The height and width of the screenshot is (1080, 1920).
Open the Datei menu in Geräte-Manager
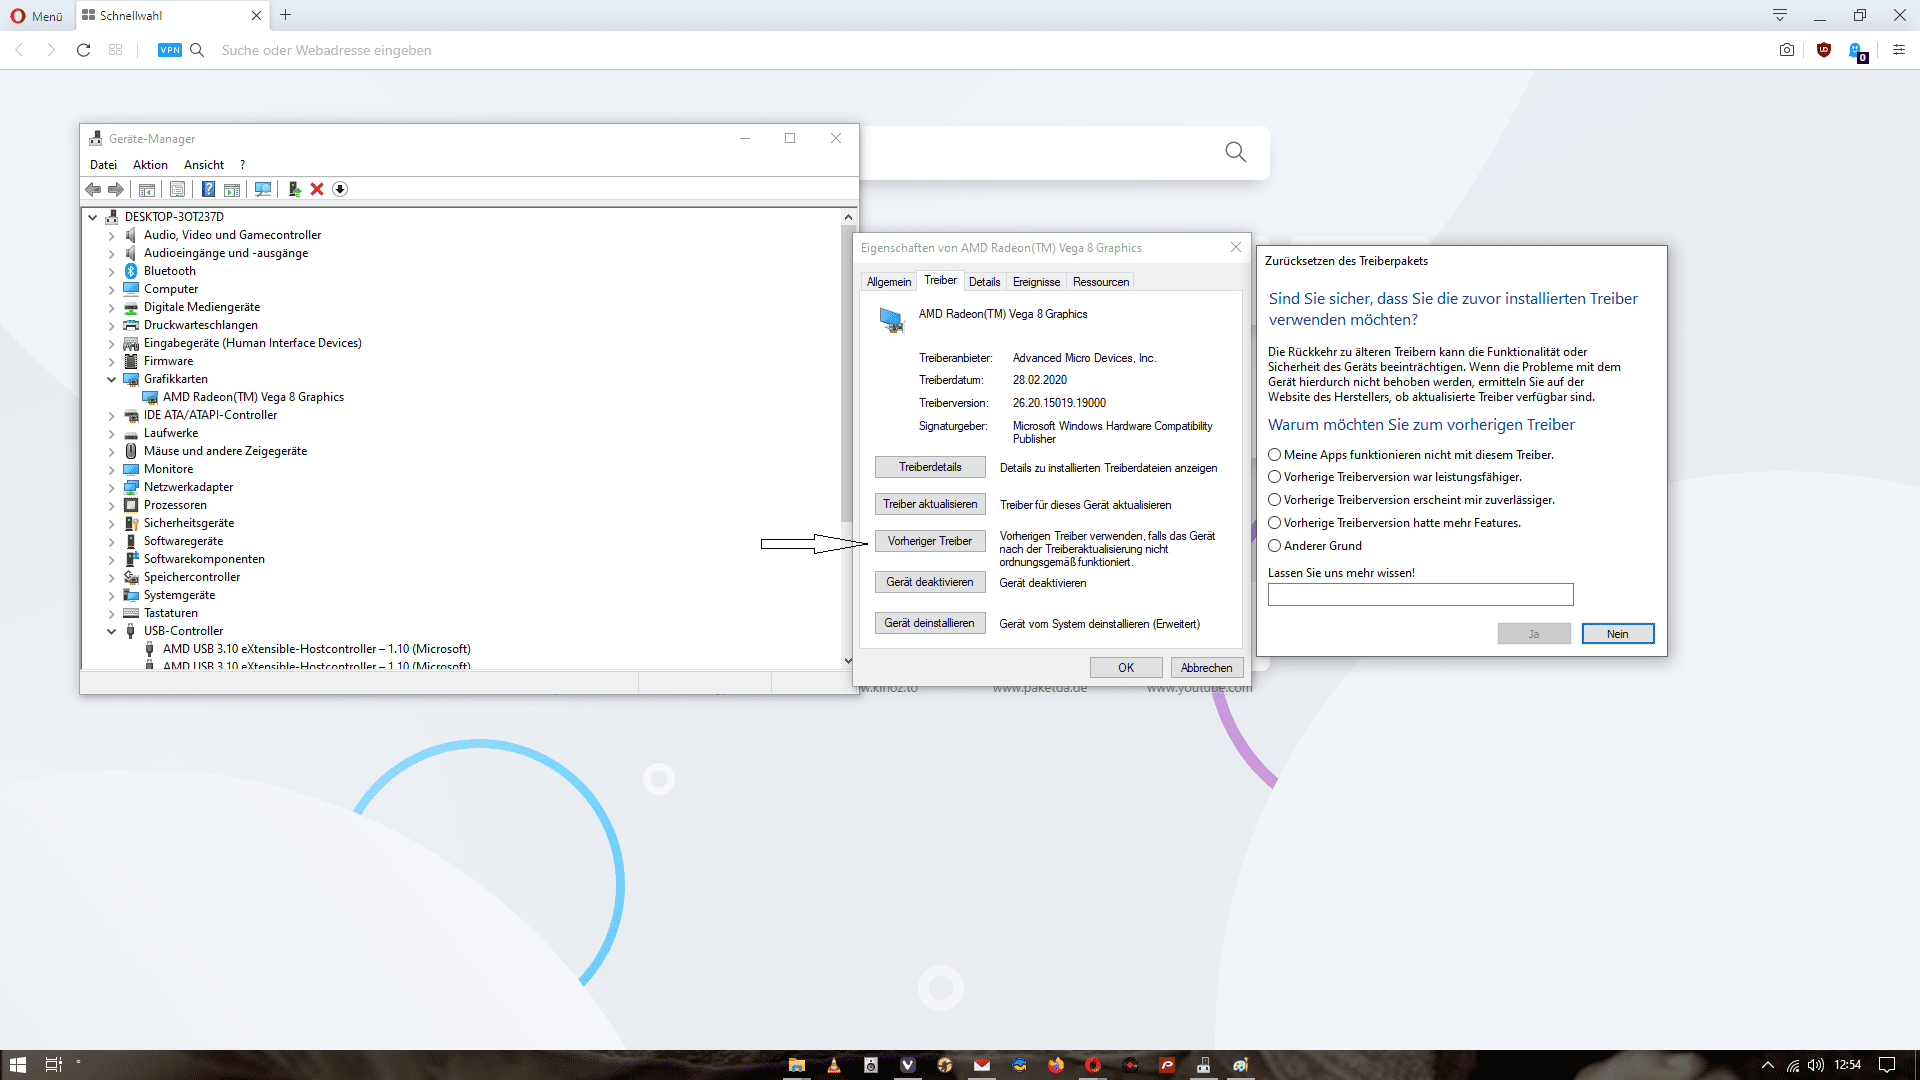coord(103,165)
